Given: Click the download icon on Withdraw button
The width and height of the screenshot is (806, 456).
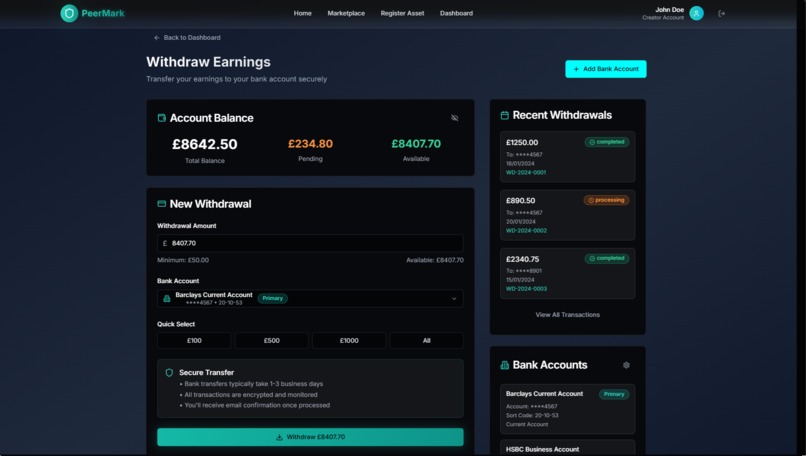Looking at the screenshot, I should point(279,437).
